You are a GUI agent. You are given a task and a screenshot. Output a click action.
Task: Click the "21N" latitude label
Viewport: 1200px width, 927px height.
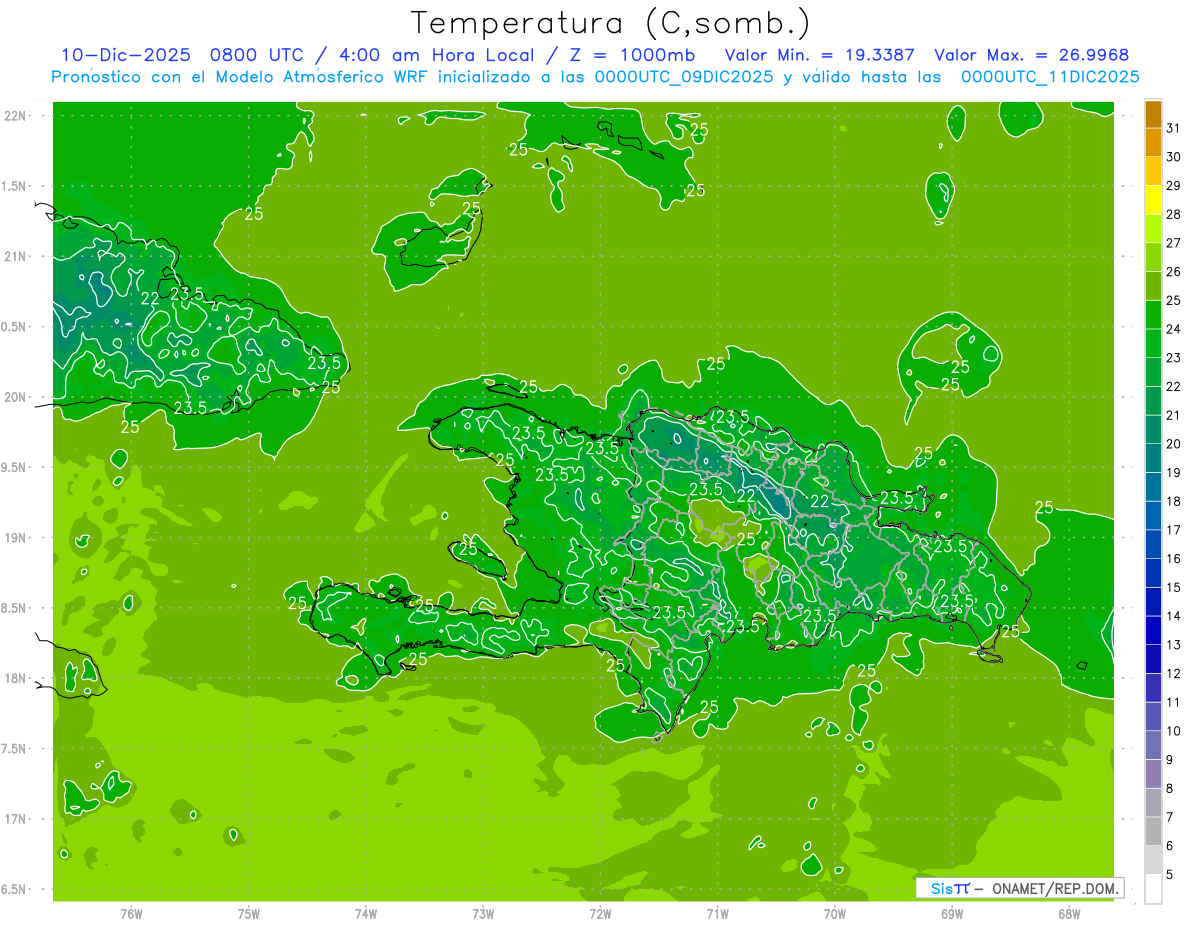pyautogui.click(x=16, y=256)
